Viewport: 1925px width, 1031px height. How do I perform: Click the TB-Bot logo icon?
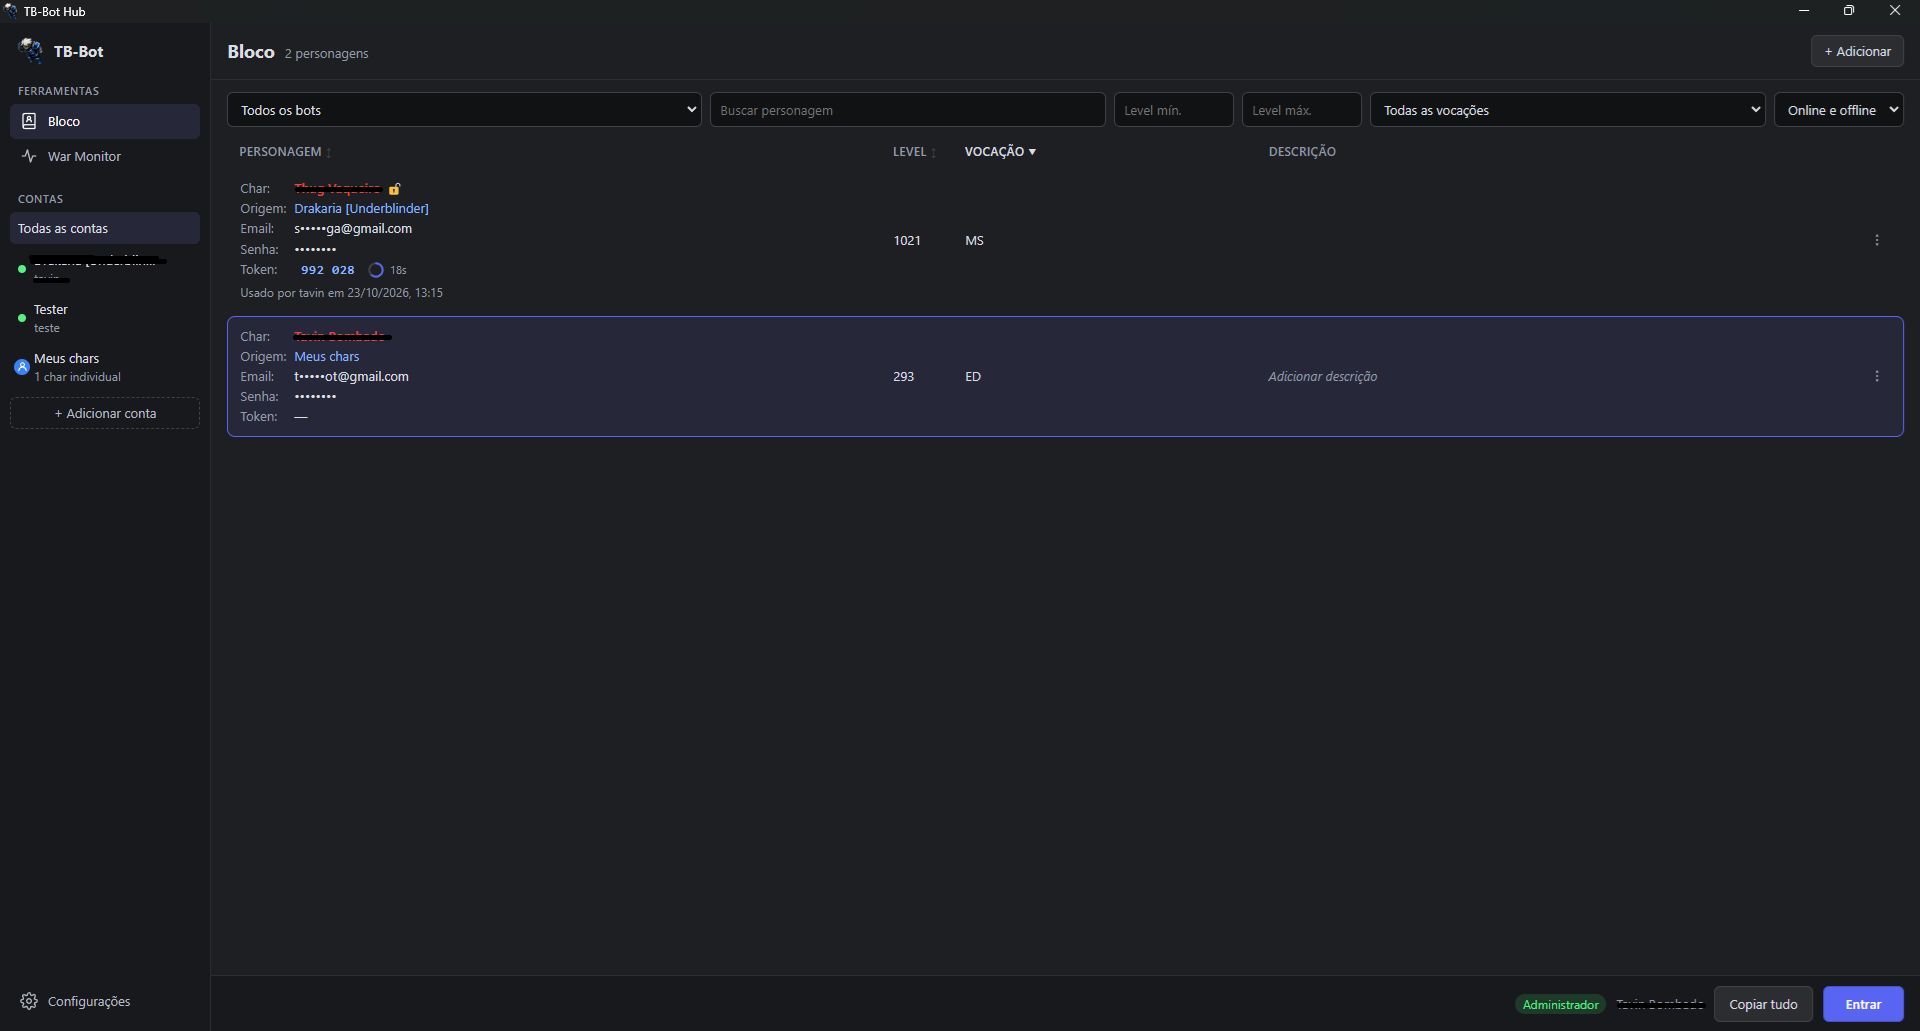(30, 50)
